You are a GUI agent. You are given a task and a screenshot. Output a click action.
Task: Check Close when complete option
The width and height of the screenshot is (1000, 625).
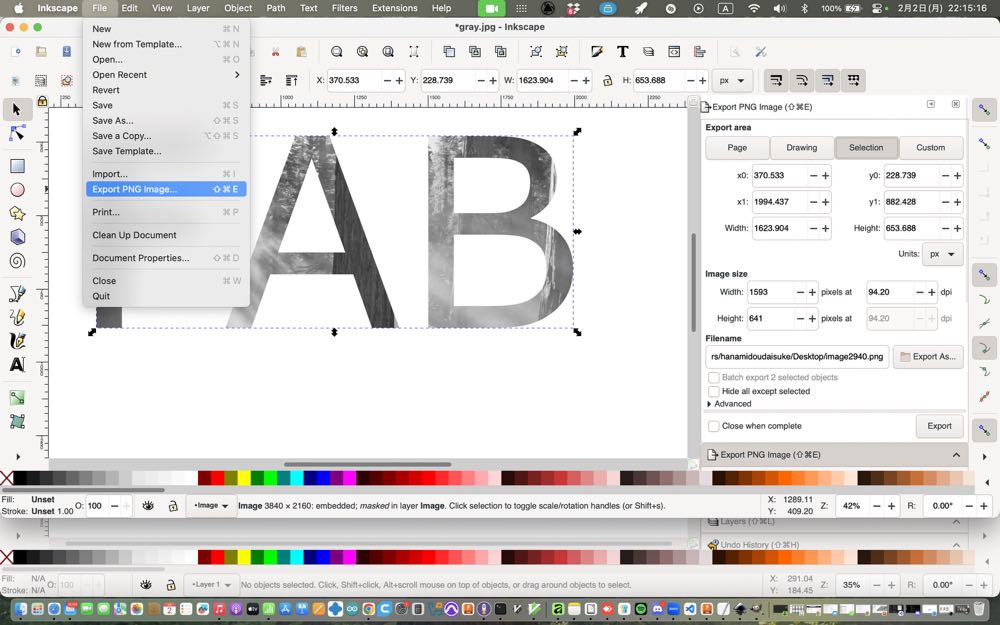pos(714,426)
